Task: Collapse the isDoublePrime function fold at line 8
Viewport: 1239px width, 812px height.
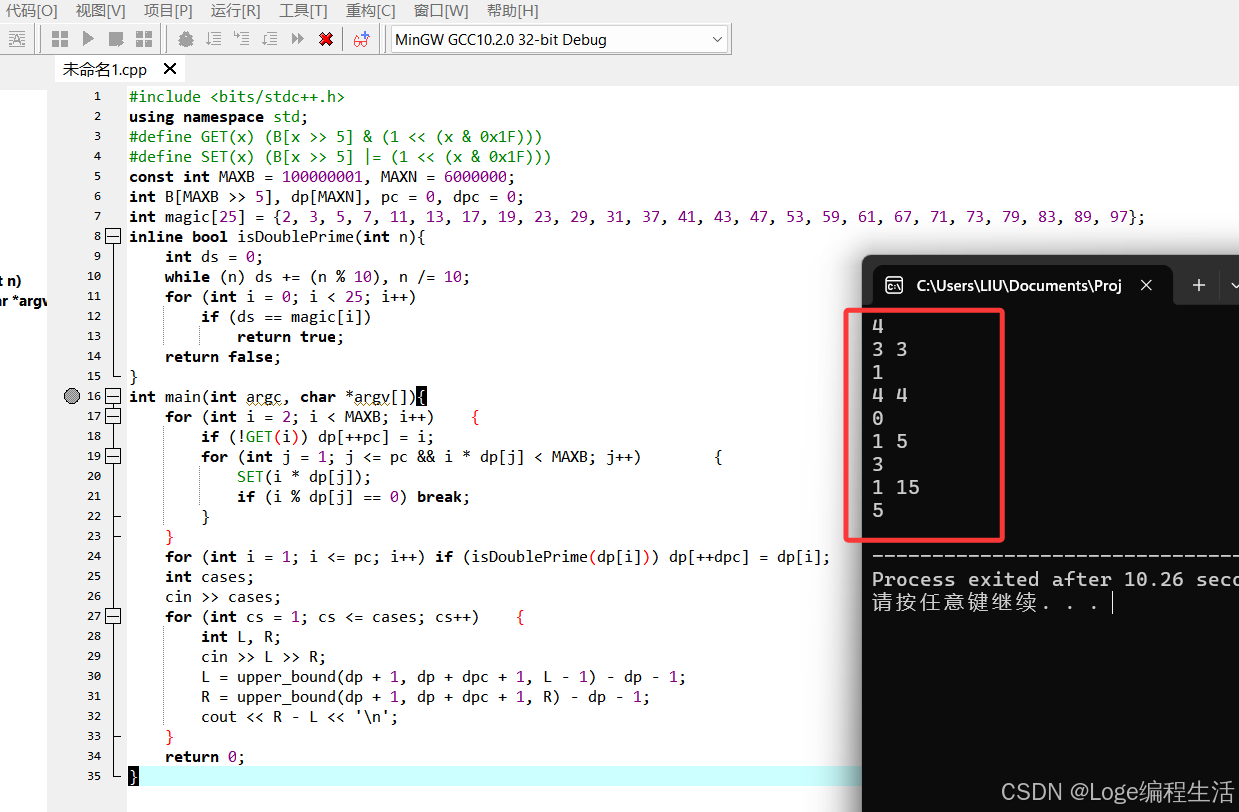Action: (x=113, y=236)
